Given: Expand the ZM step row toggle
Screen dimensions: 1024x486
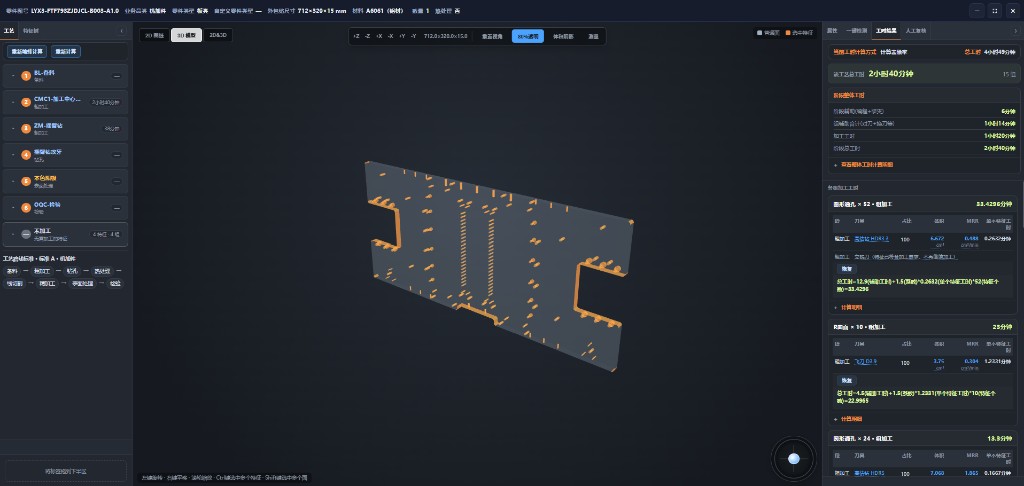Looking at the screenshot, I should tap(12, 129).
